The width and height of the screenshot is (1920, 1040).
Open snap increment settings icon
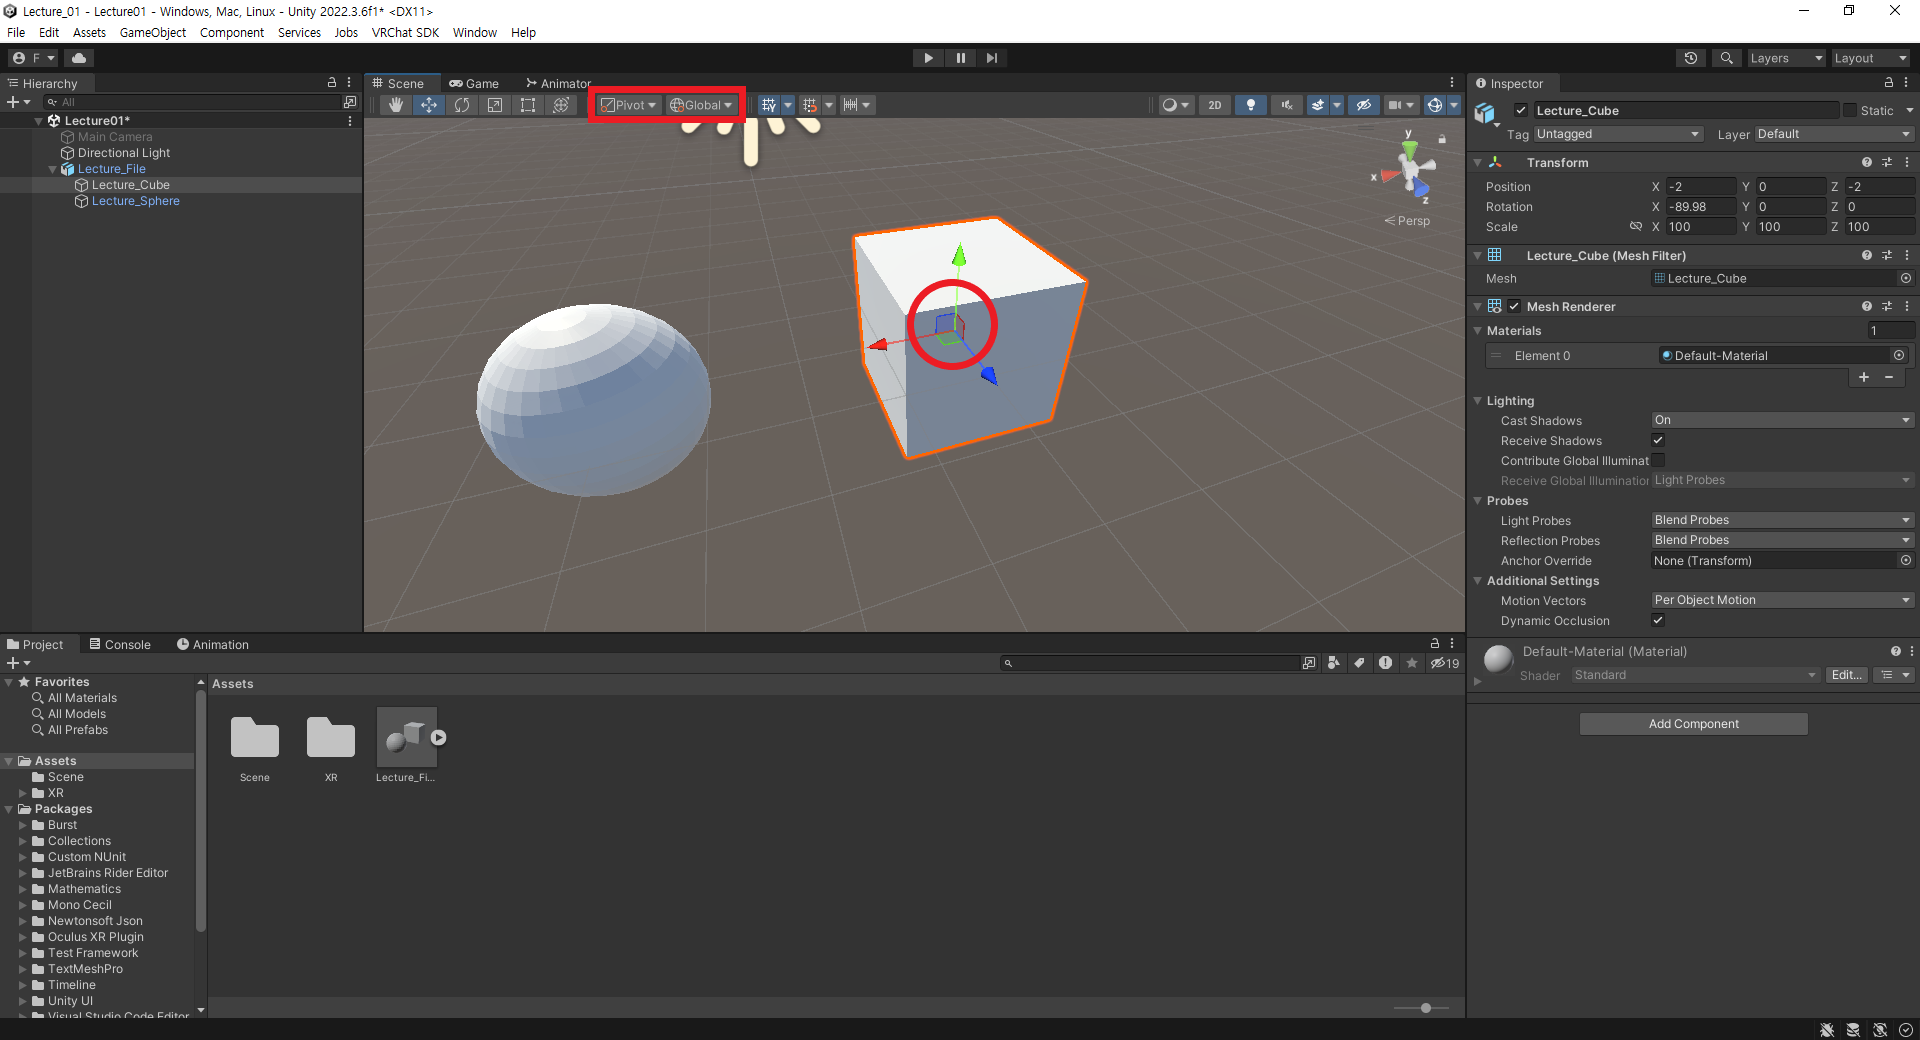pos(851,105)
